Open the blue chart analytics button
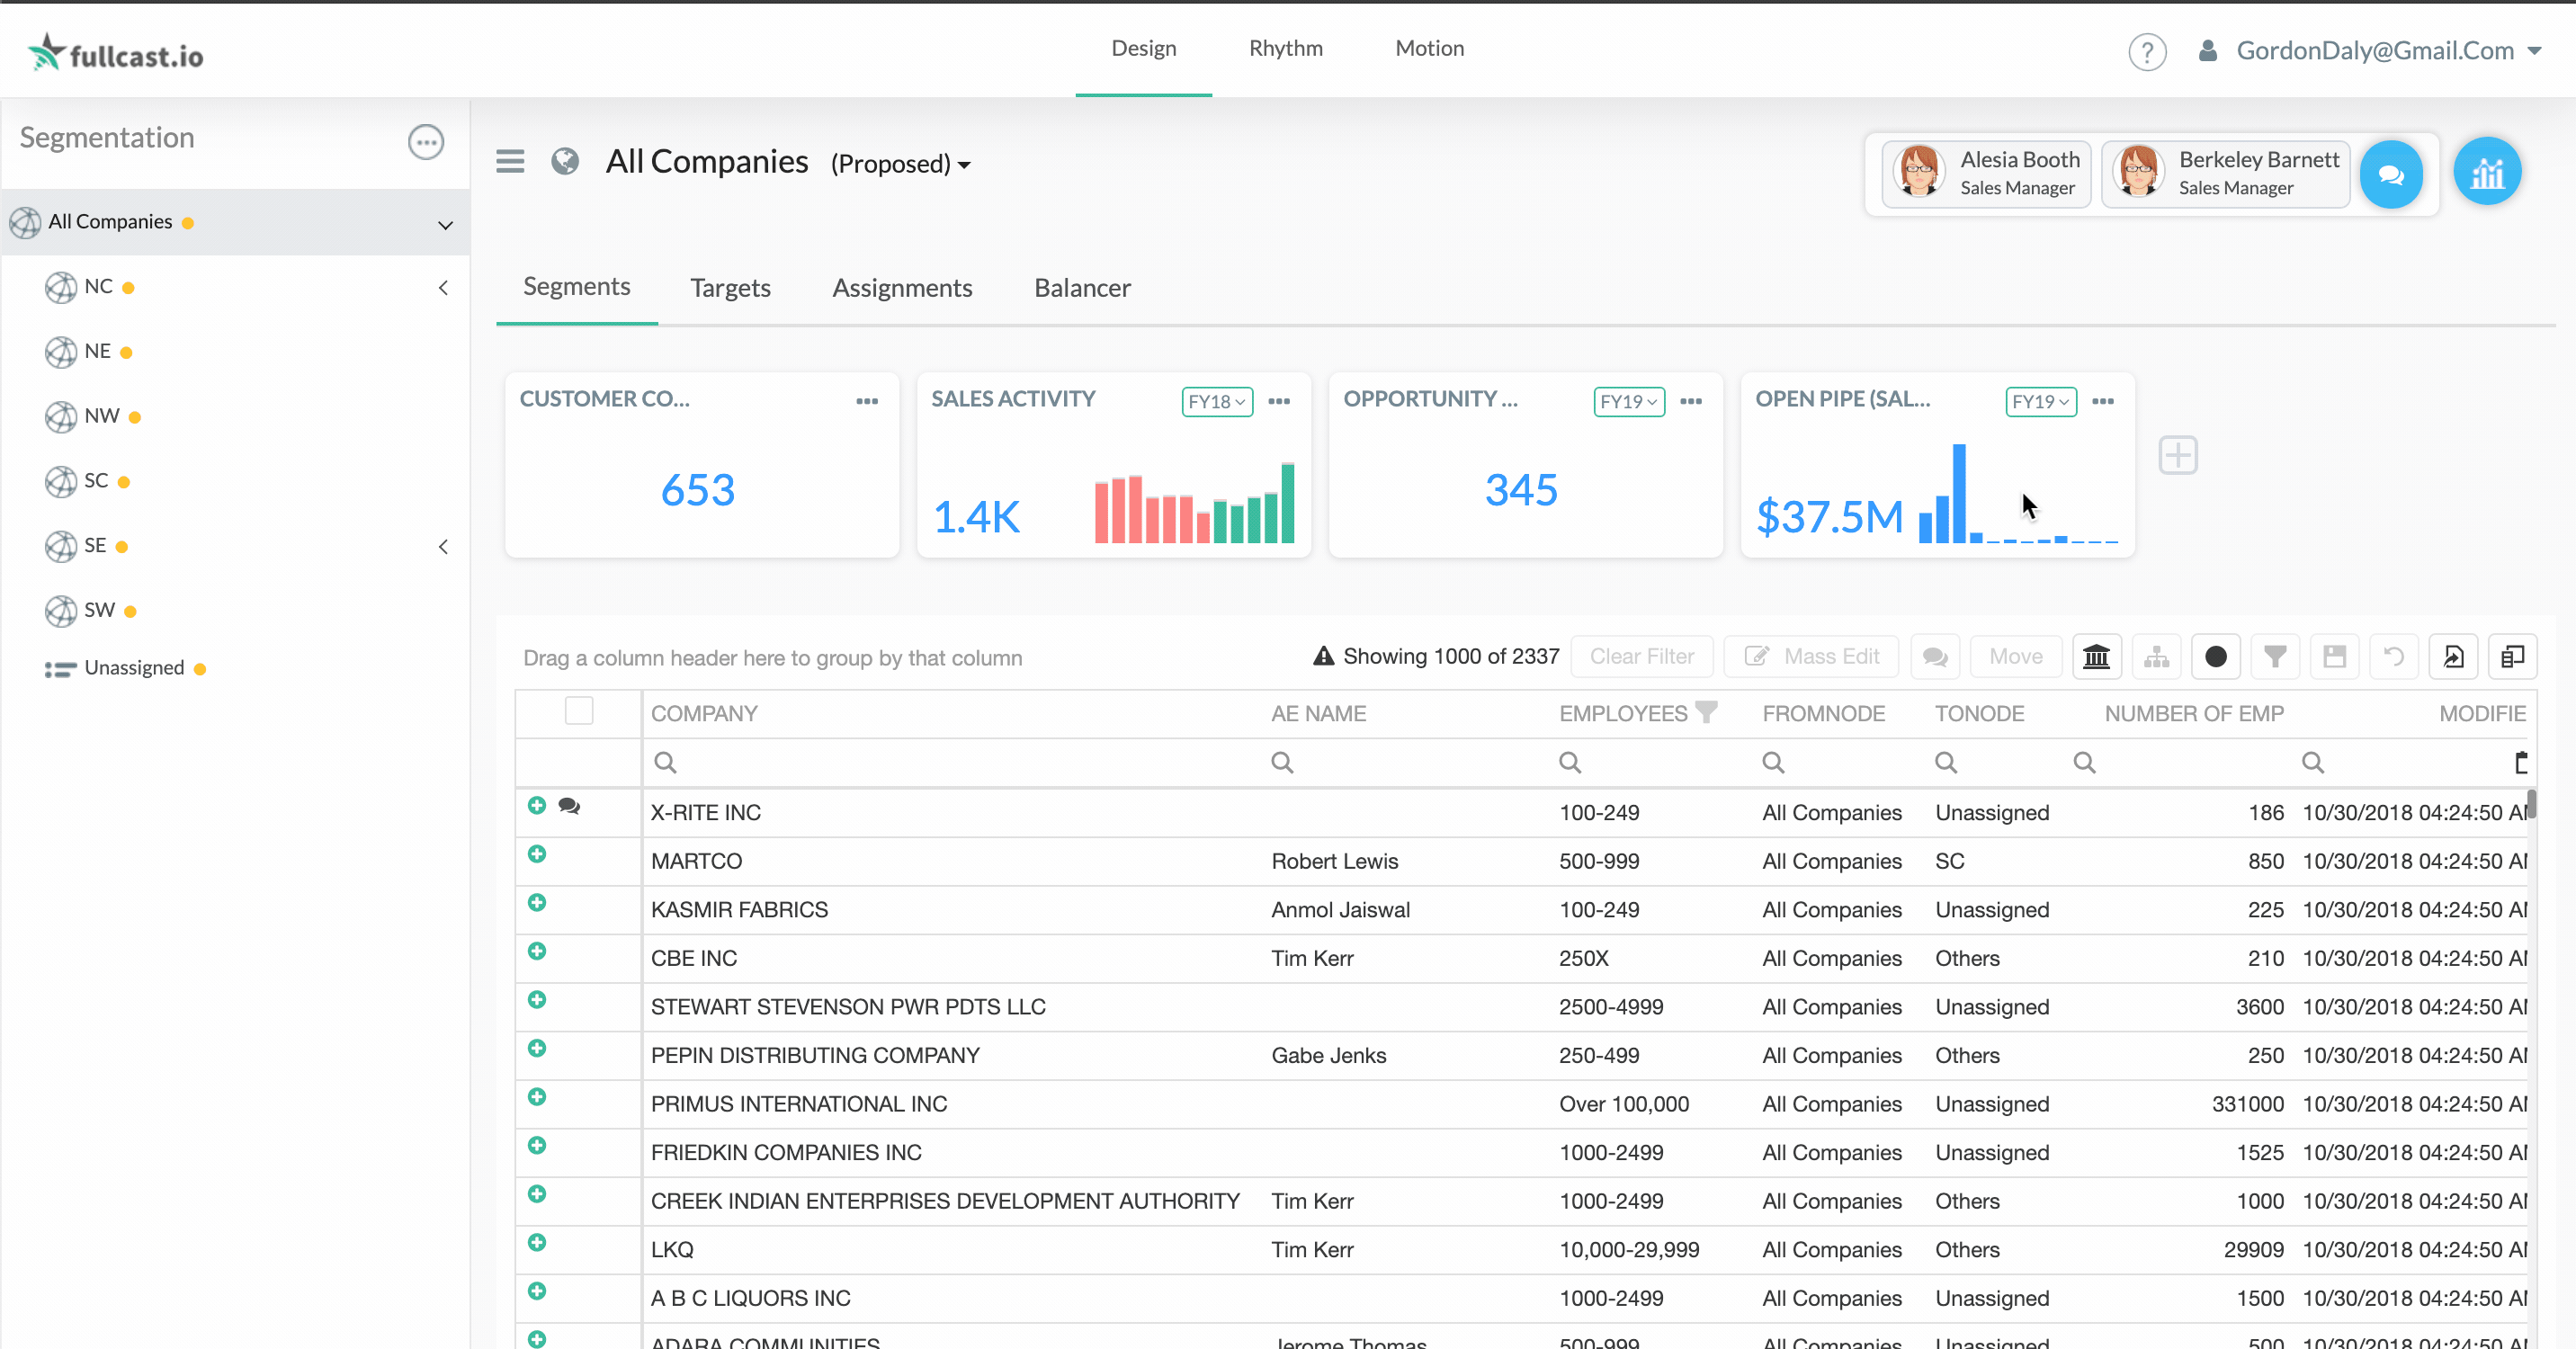 (2487, 172)
